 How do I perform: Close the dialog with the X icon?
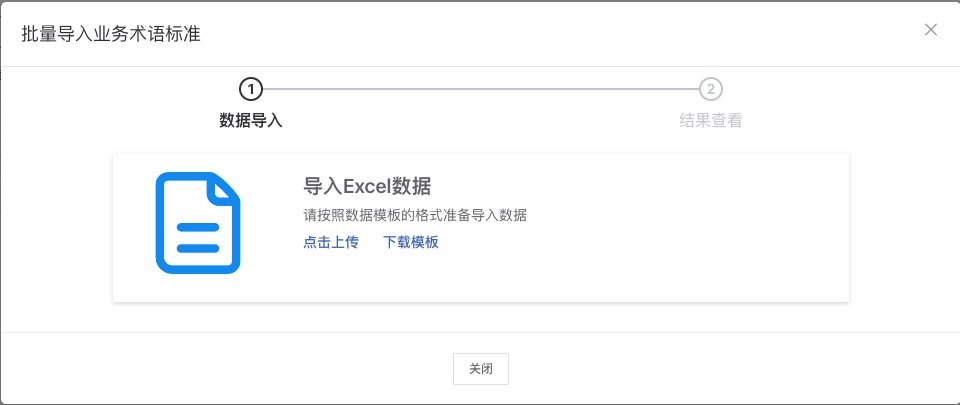tap(931, 29)
